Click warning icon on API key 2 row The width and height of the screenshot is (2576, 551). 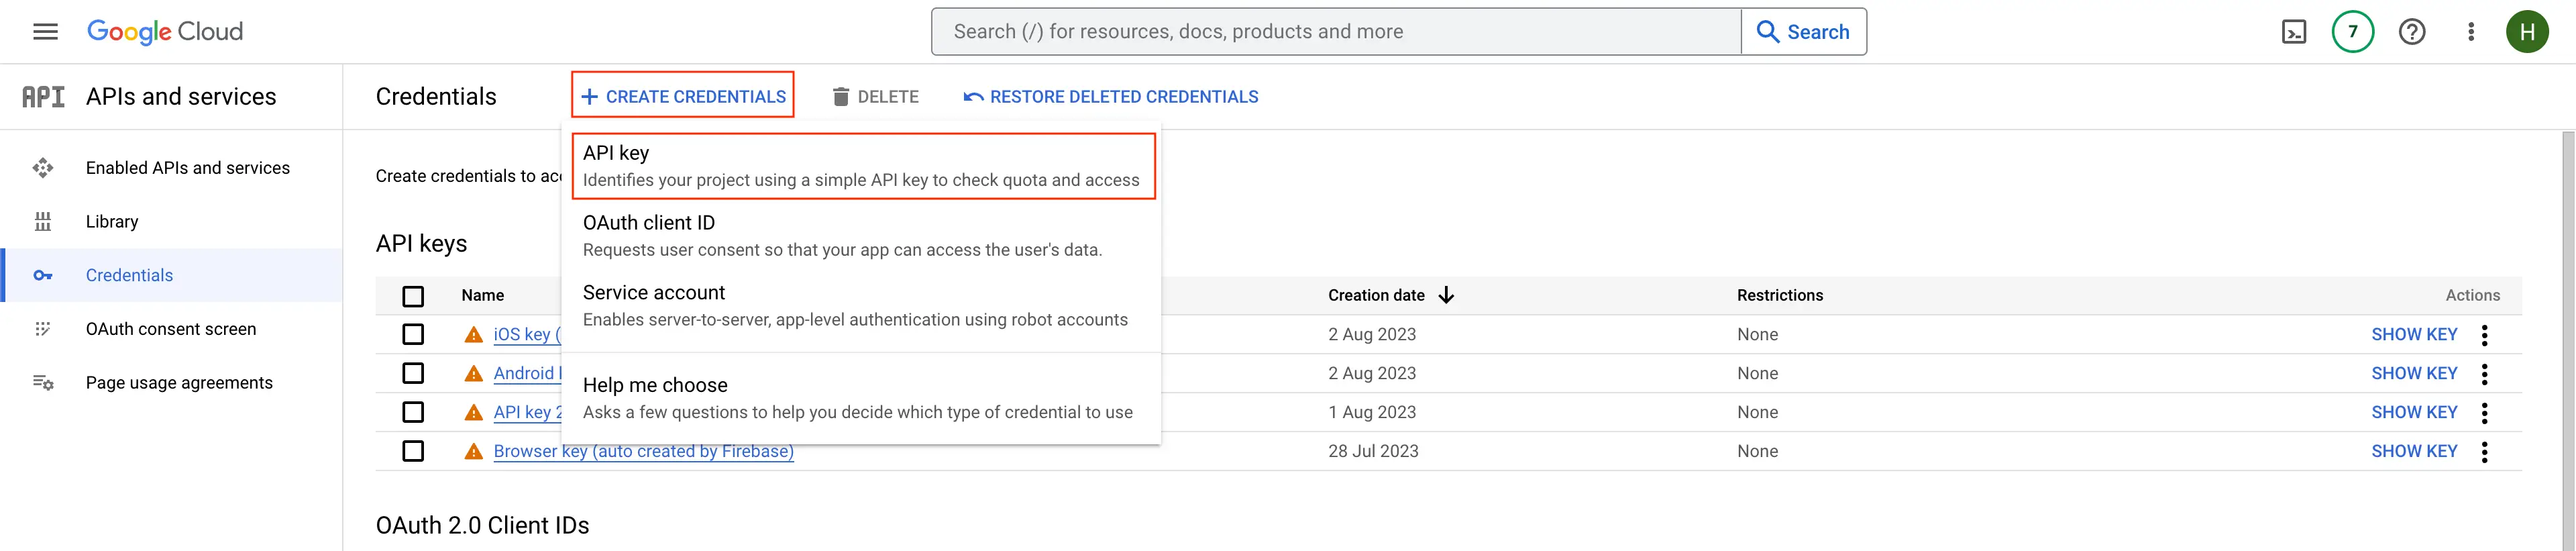pos(474,413)
